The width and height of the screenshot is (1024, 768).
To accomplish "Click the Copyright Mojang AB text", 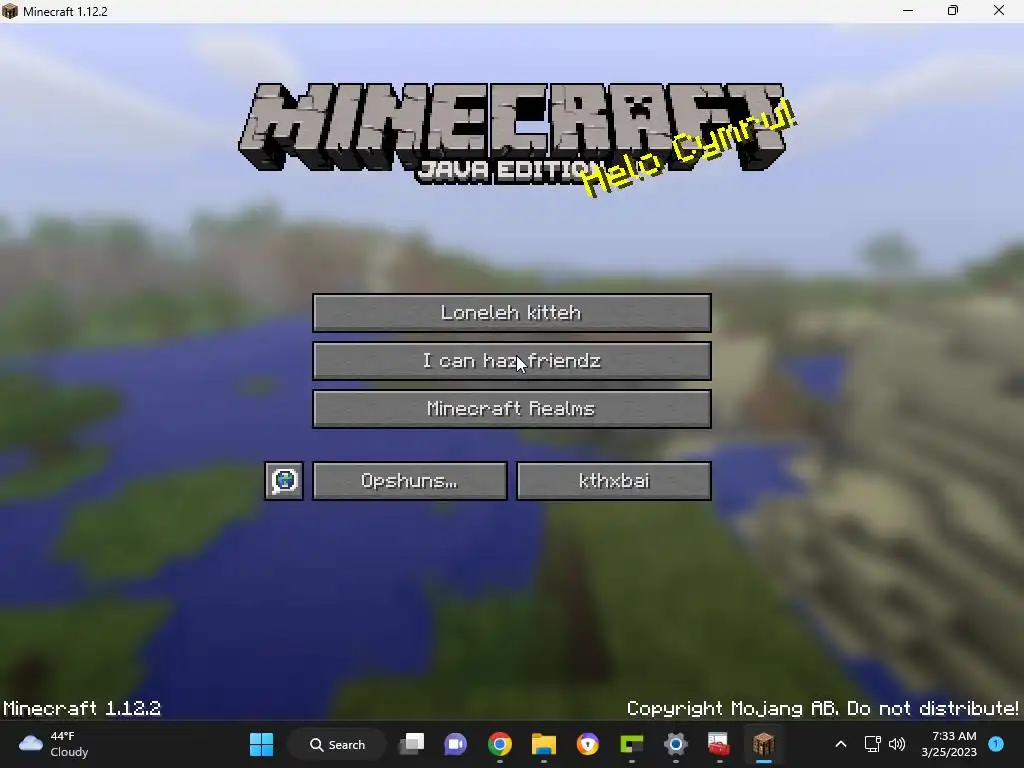I will (x=822, y=709).
